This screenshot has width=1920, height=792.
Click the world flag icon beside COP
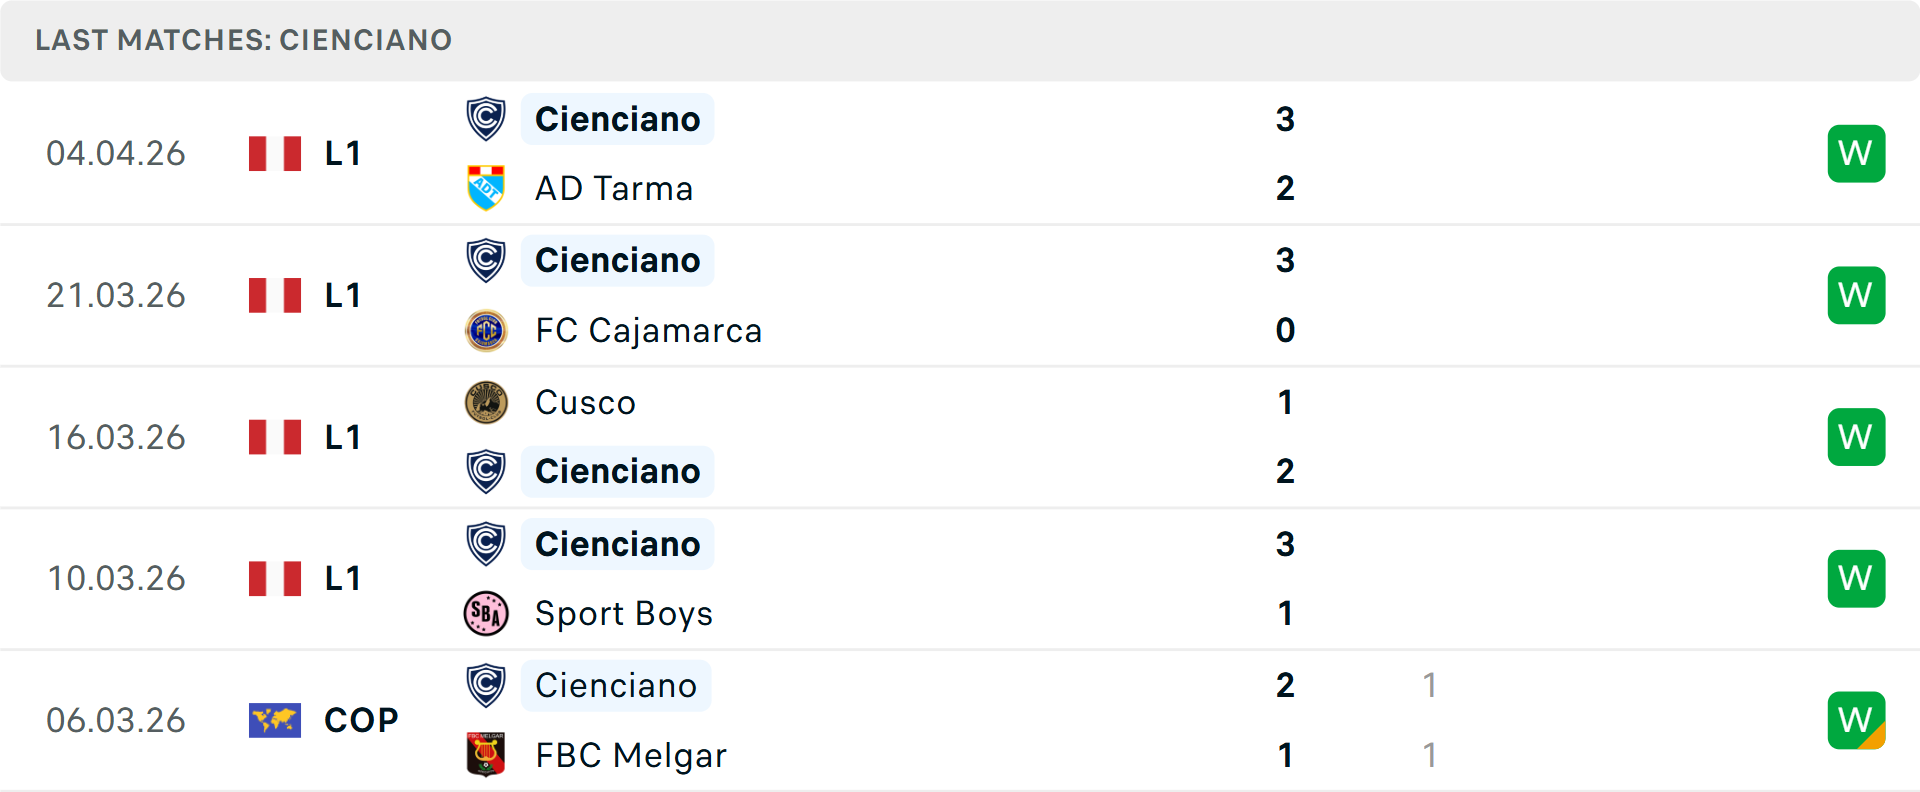pos(275,720)
